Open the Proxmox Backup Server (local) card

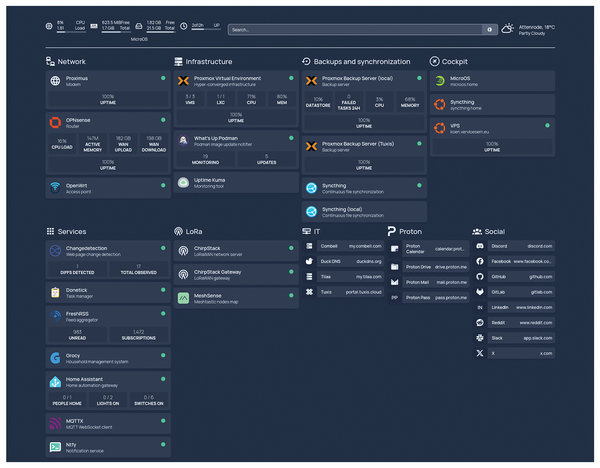point(360,81)
